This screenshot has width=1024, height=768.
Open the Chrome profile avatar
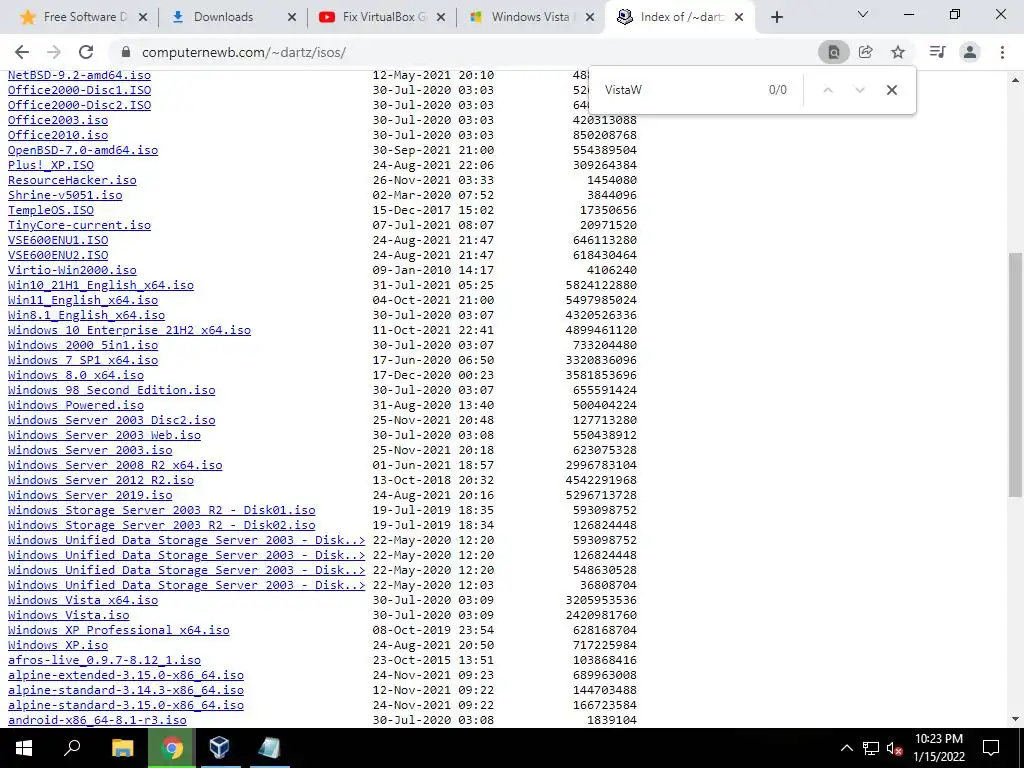(x=970, y=52)
